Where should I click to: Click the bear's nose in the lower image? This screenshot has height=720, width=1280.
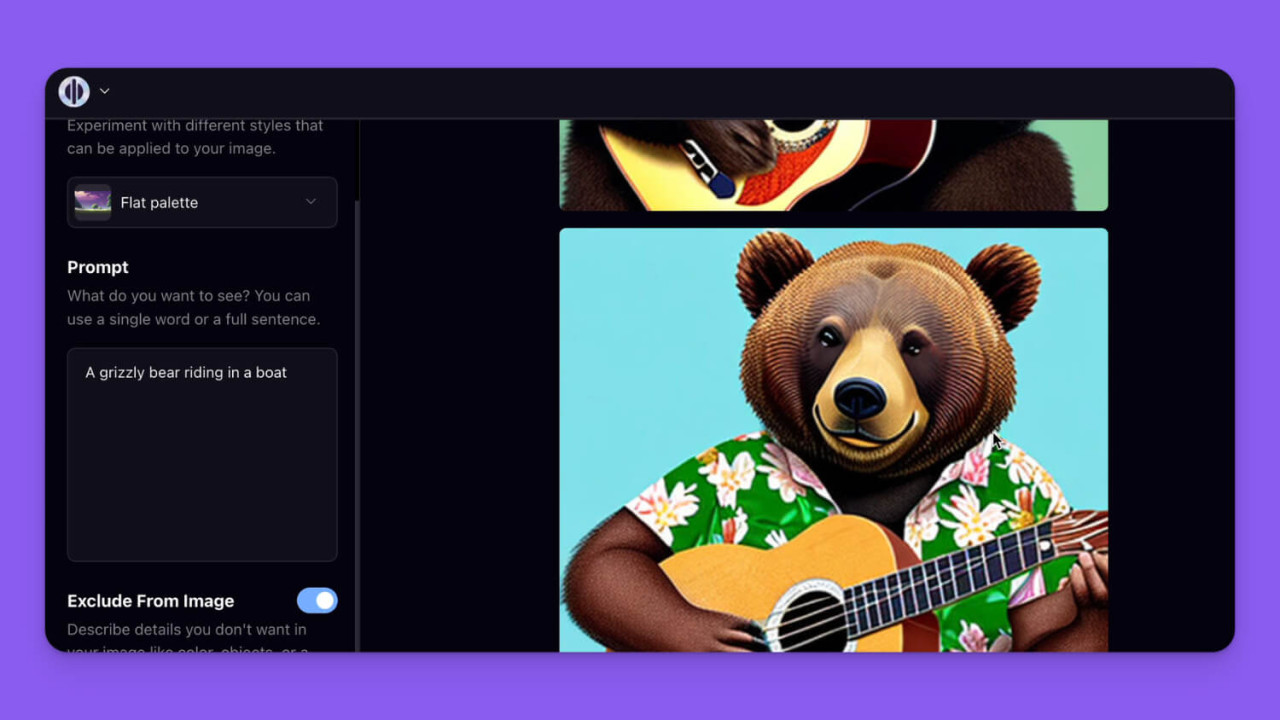(859, 397)
